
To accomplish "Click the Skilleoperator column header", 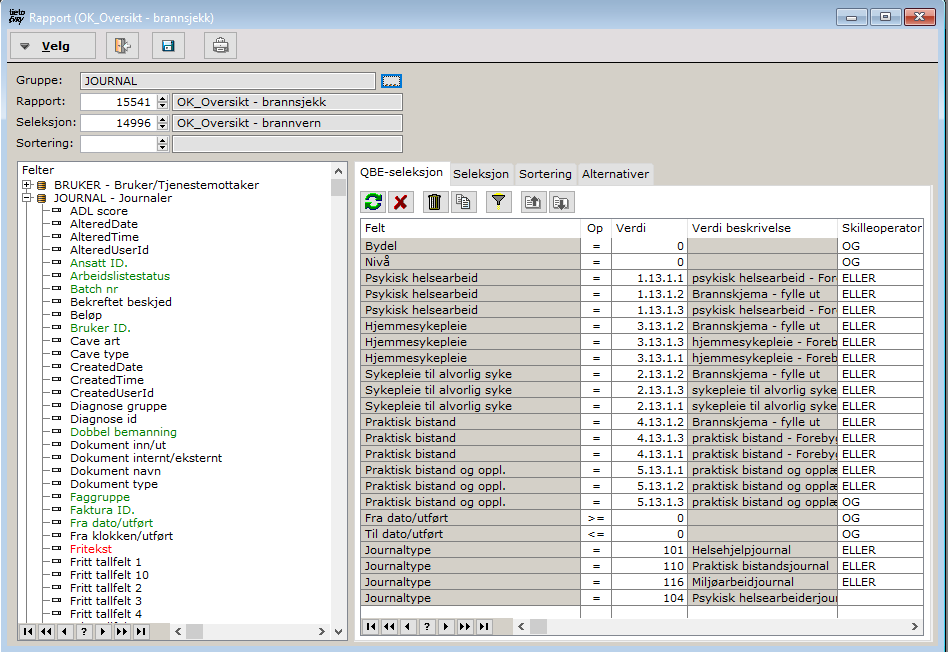I will (x=880, y=228).
